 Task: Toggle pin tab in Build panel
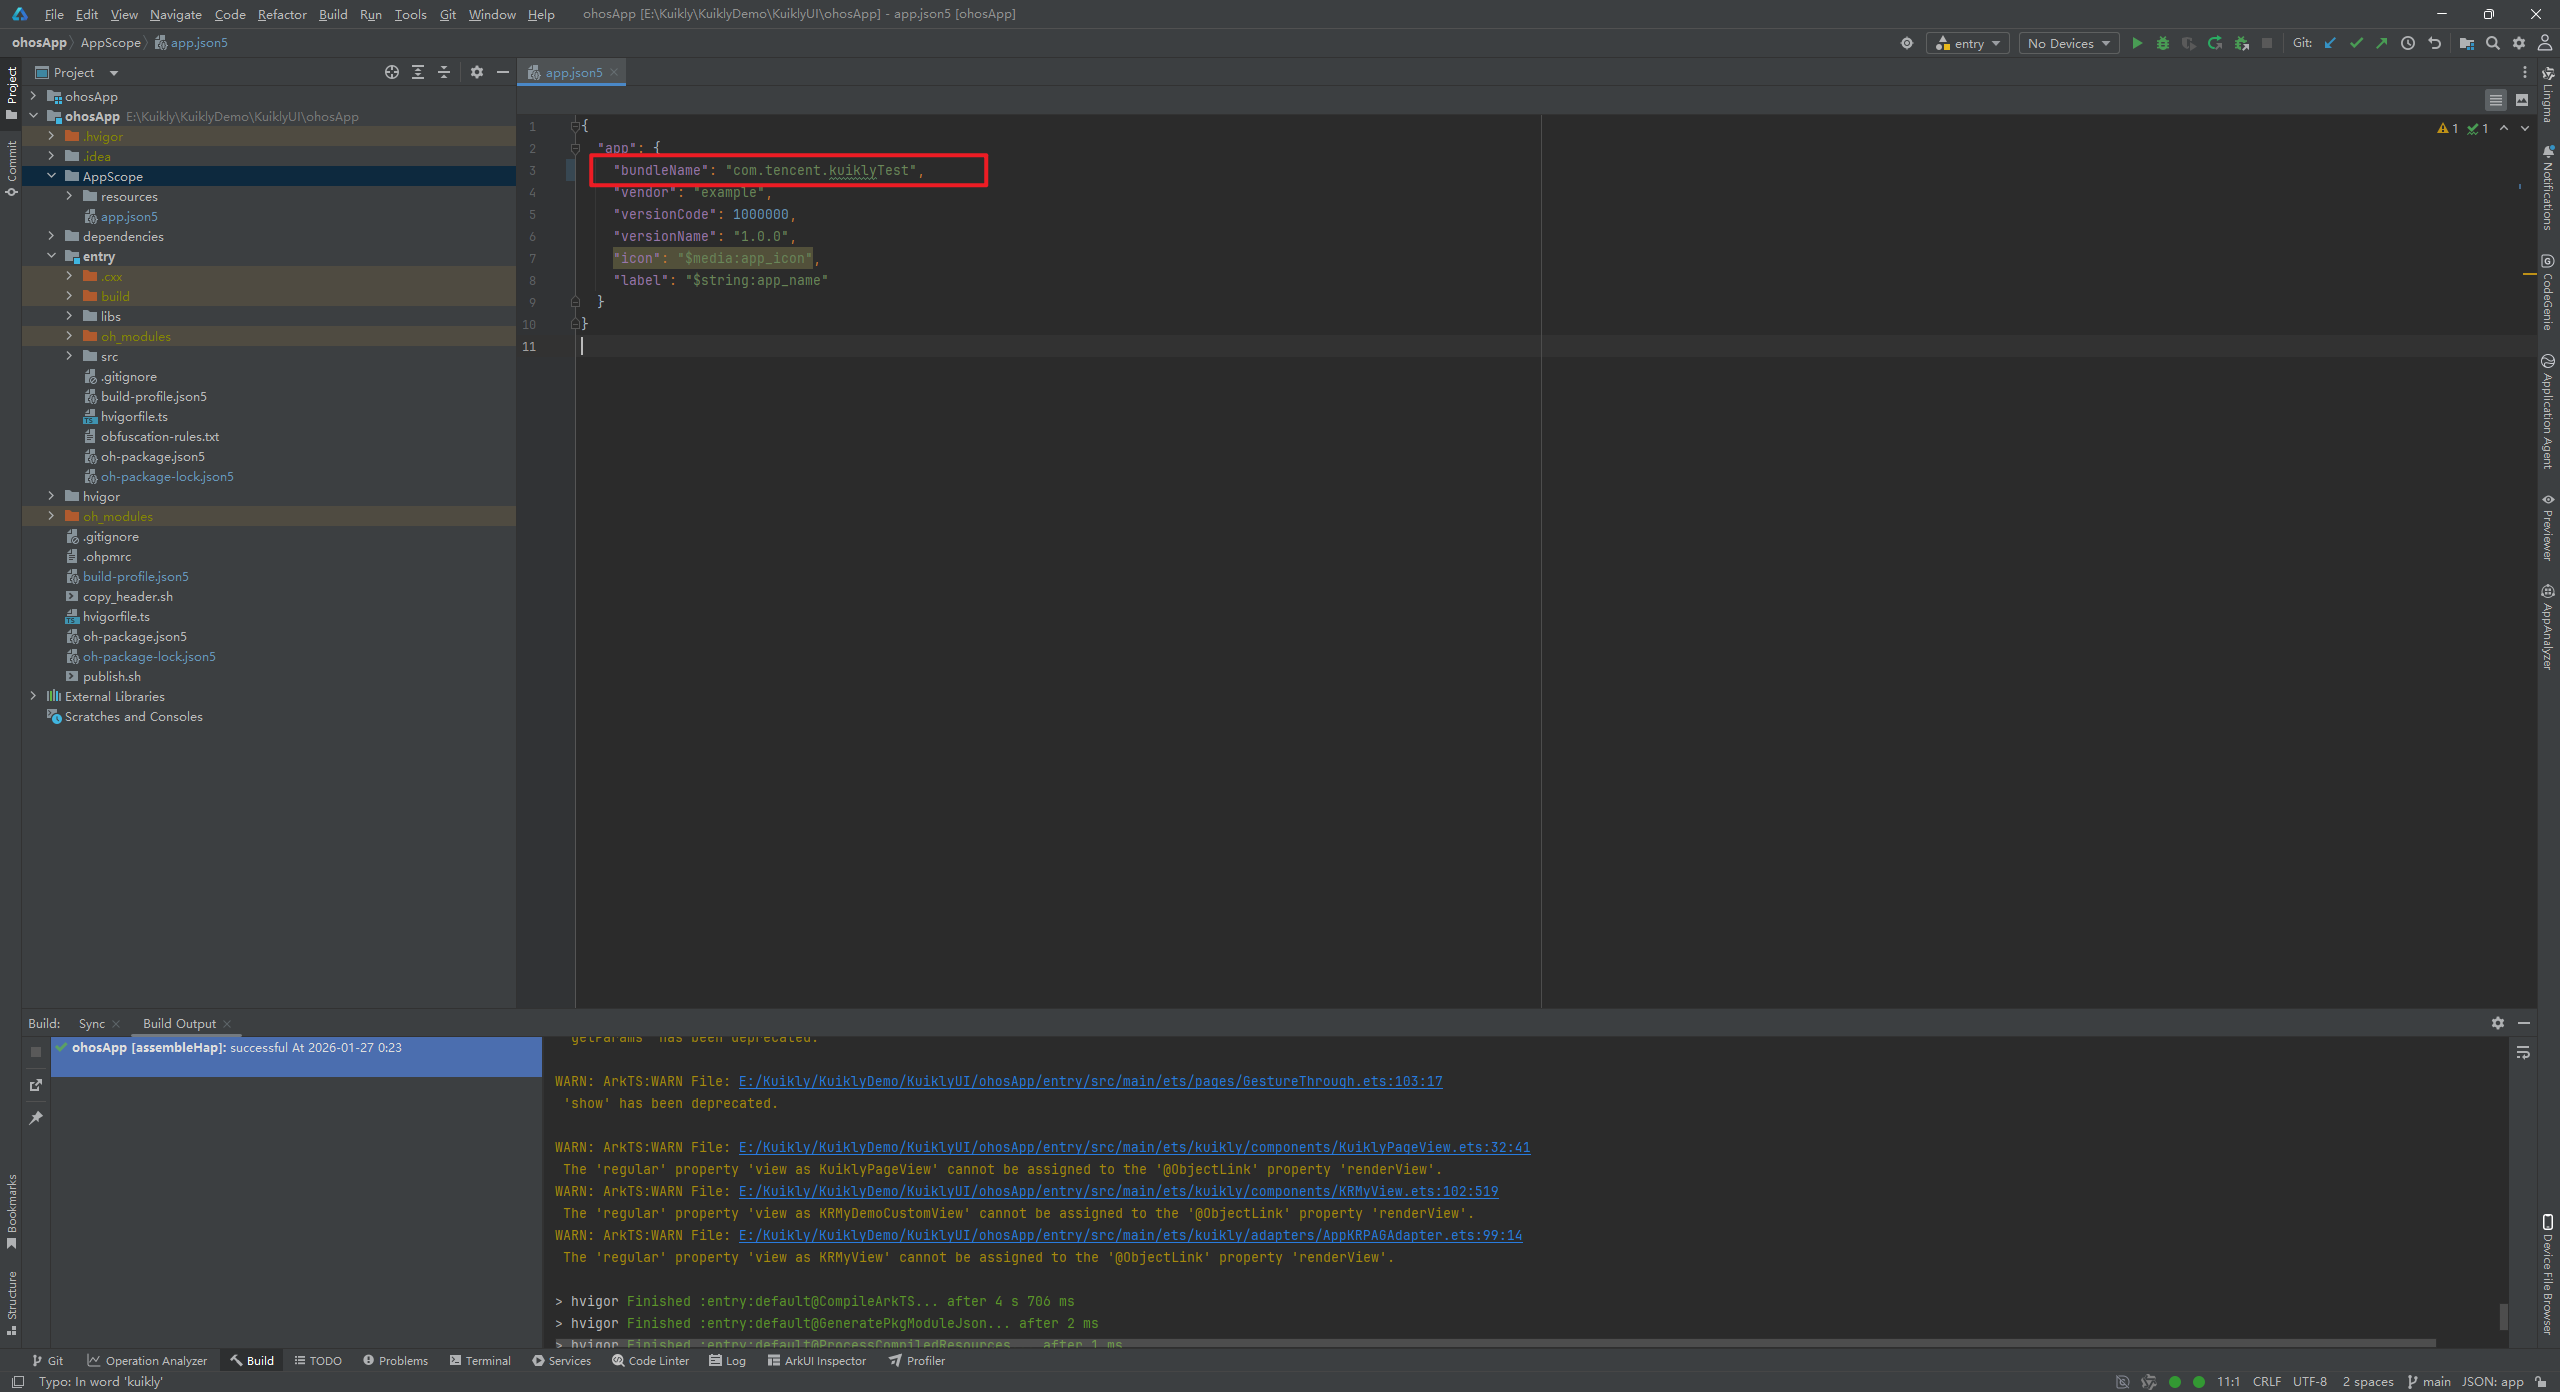pos(36,1117)
